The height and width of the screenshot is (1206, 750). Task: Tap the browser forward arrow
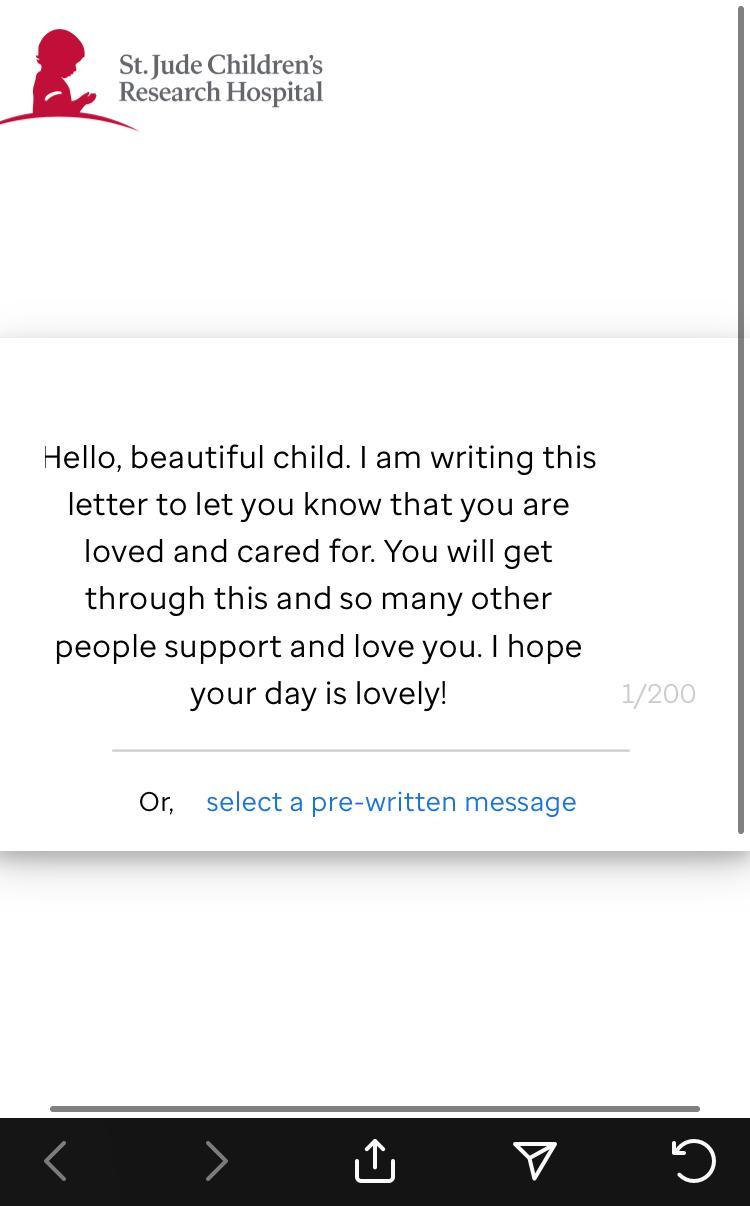click(216, 1161)
